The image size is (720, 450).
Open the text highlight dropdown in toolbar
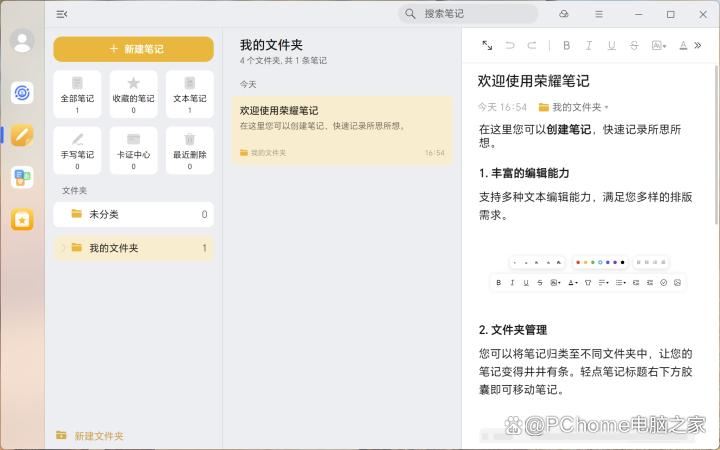click(x=659, y=45)
